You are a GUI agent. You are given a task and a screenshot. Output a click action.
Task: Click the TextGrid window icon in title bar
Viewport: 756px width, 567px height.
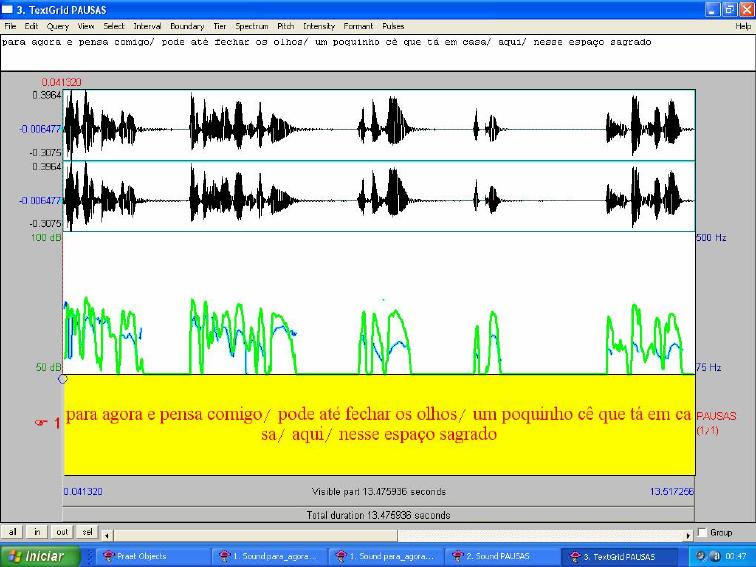click(x=7, y=10)
